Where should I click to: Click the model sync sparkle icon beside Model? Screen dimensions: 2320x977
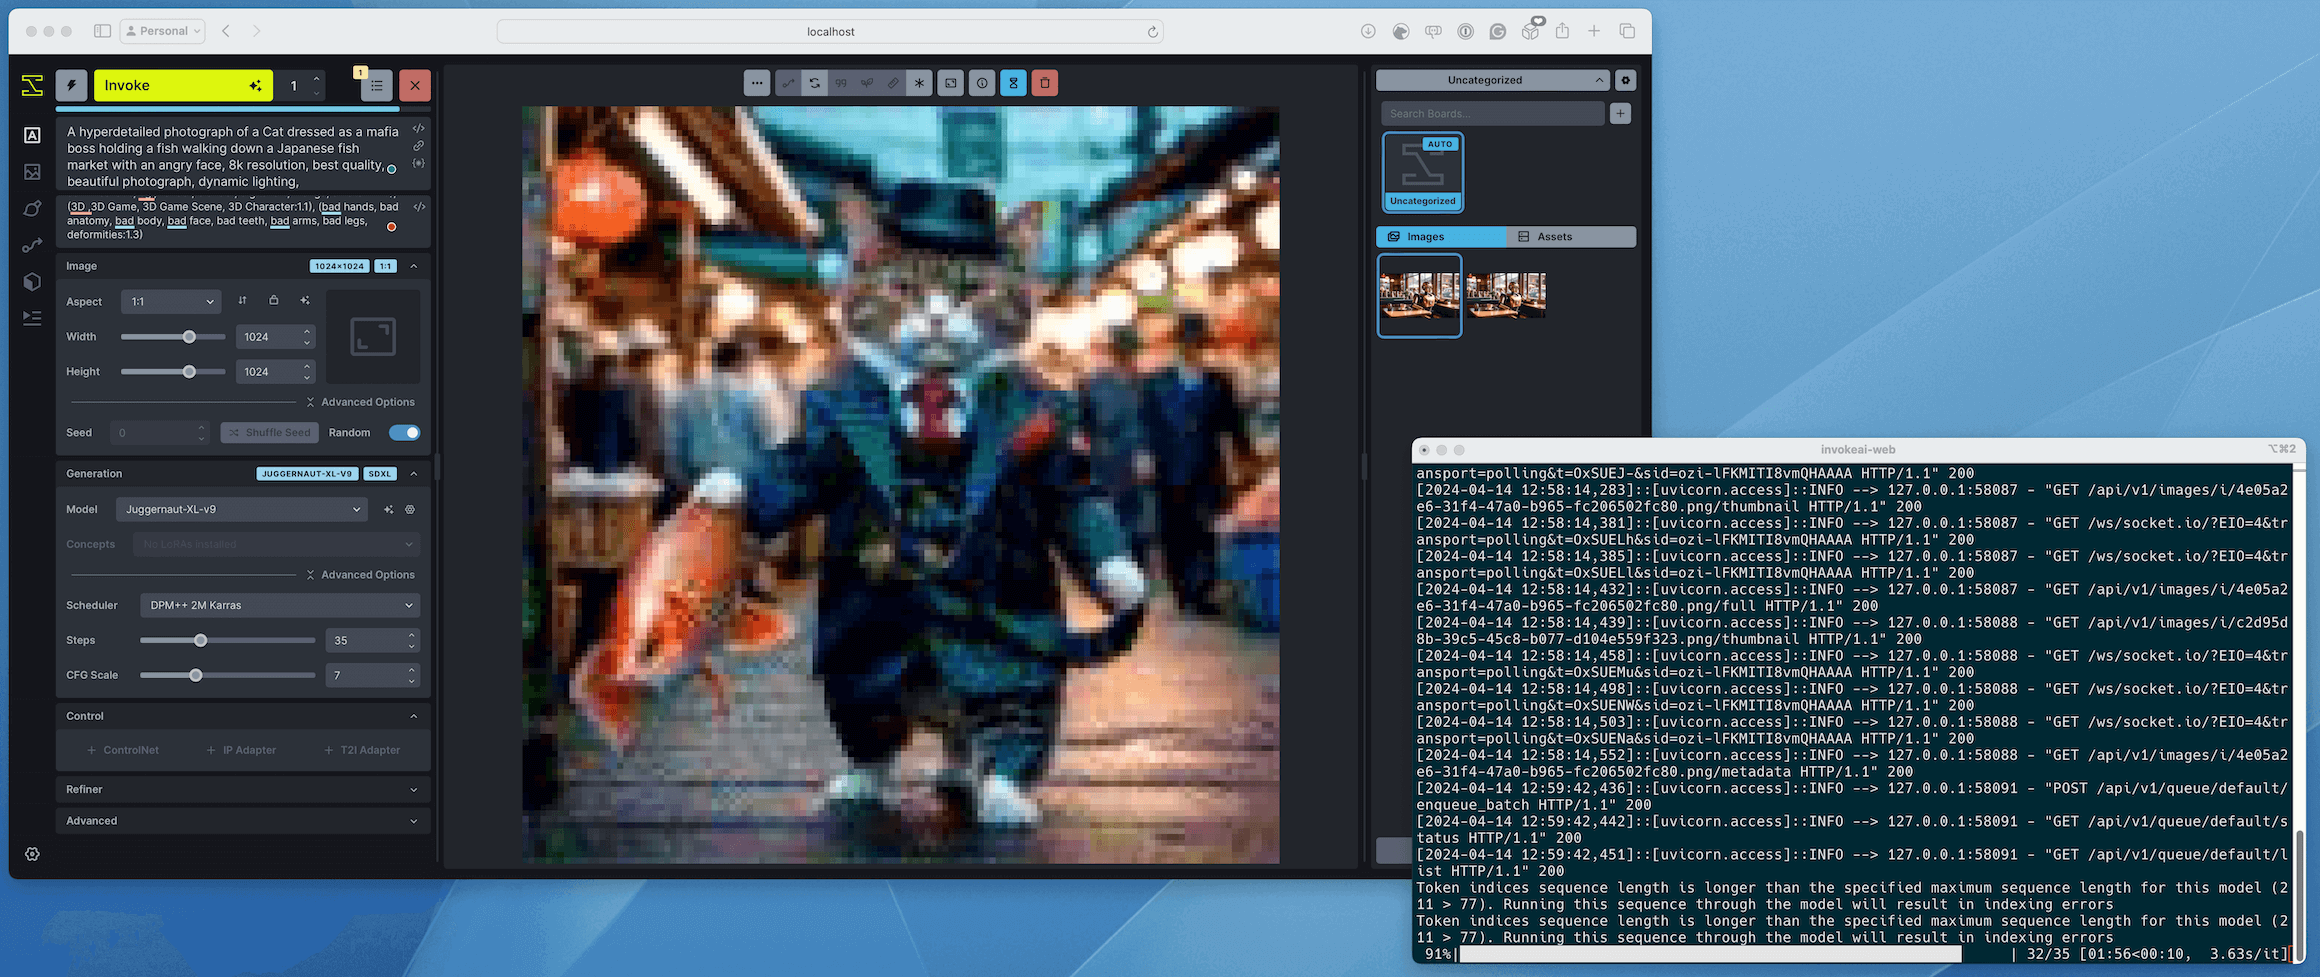coord(389,510)
